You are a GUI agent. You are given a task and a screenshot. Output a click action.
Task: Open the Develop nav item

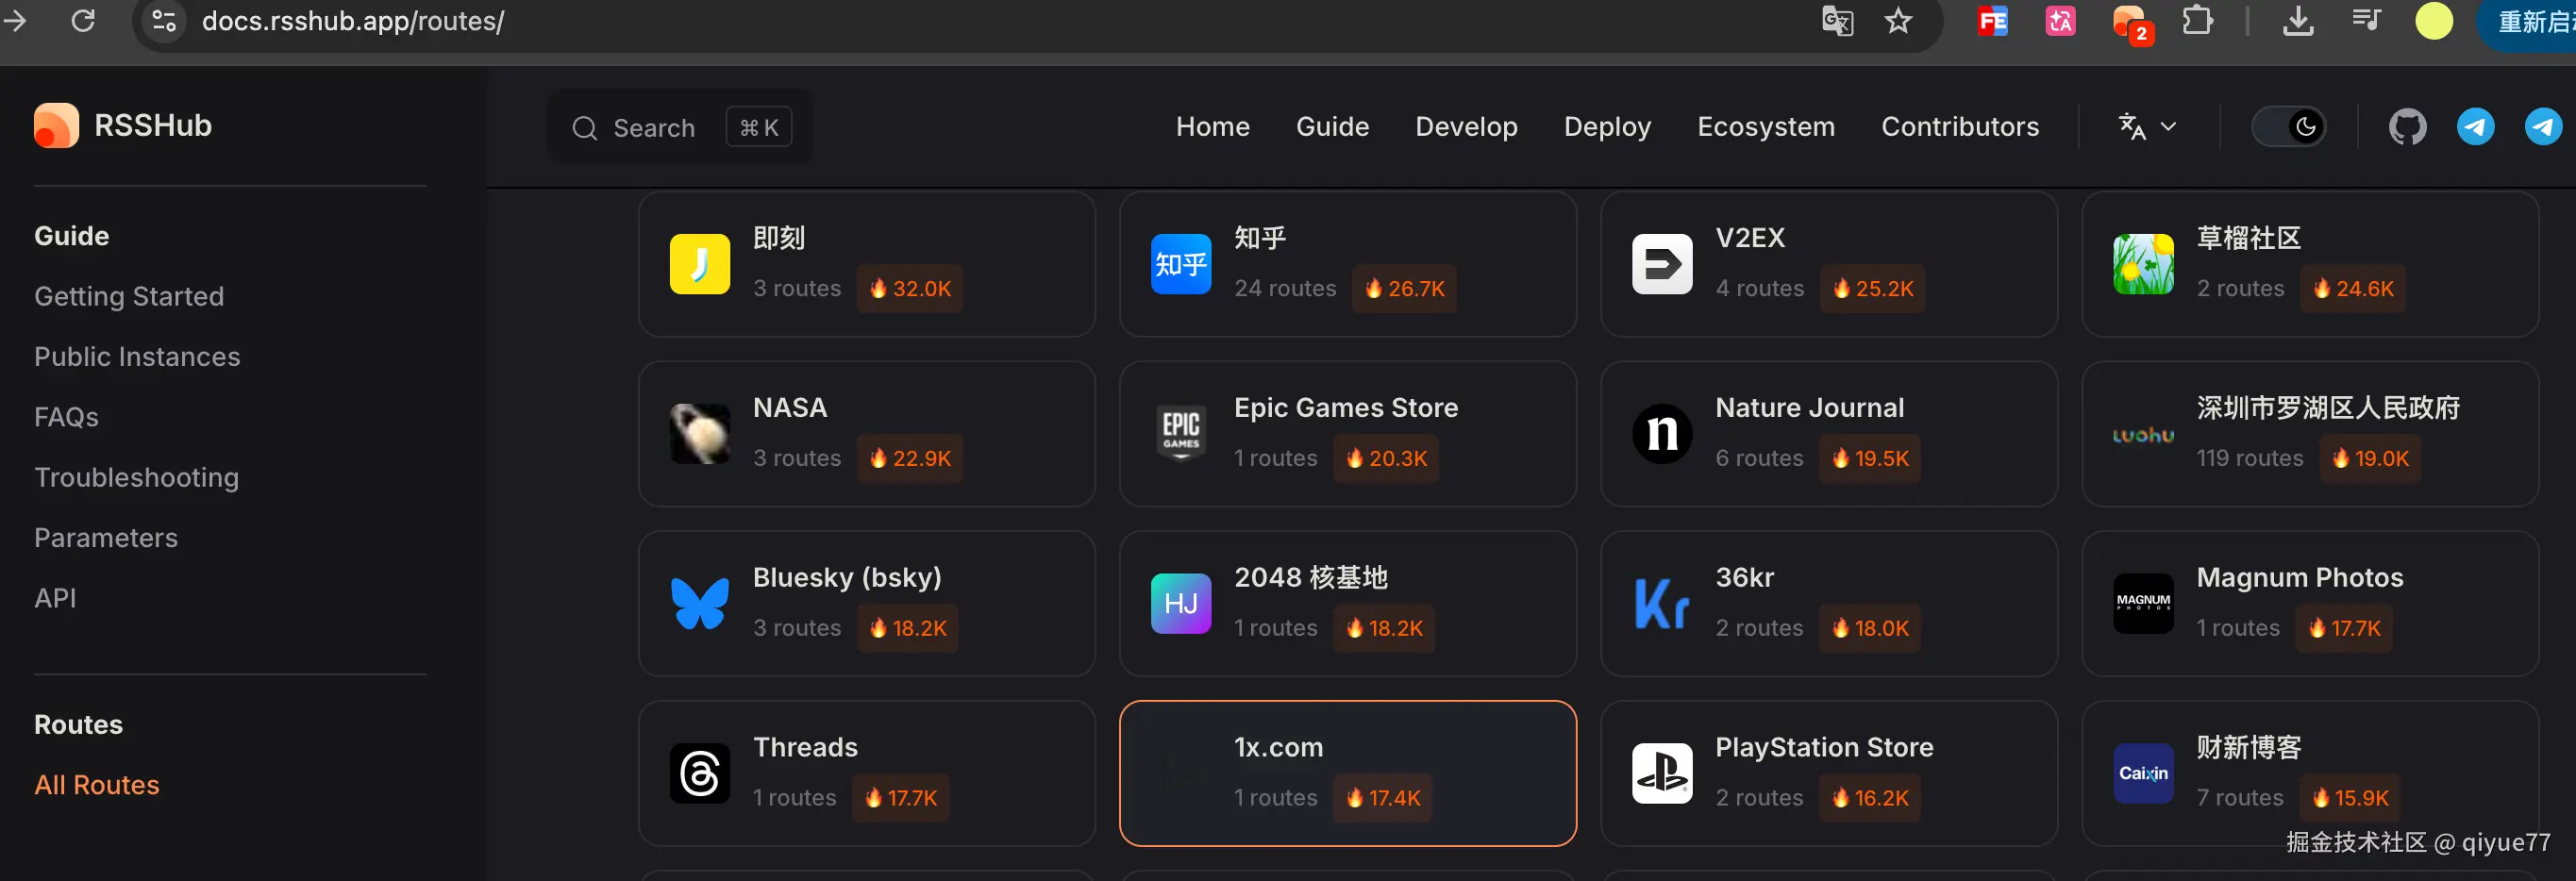point(1466,127)
